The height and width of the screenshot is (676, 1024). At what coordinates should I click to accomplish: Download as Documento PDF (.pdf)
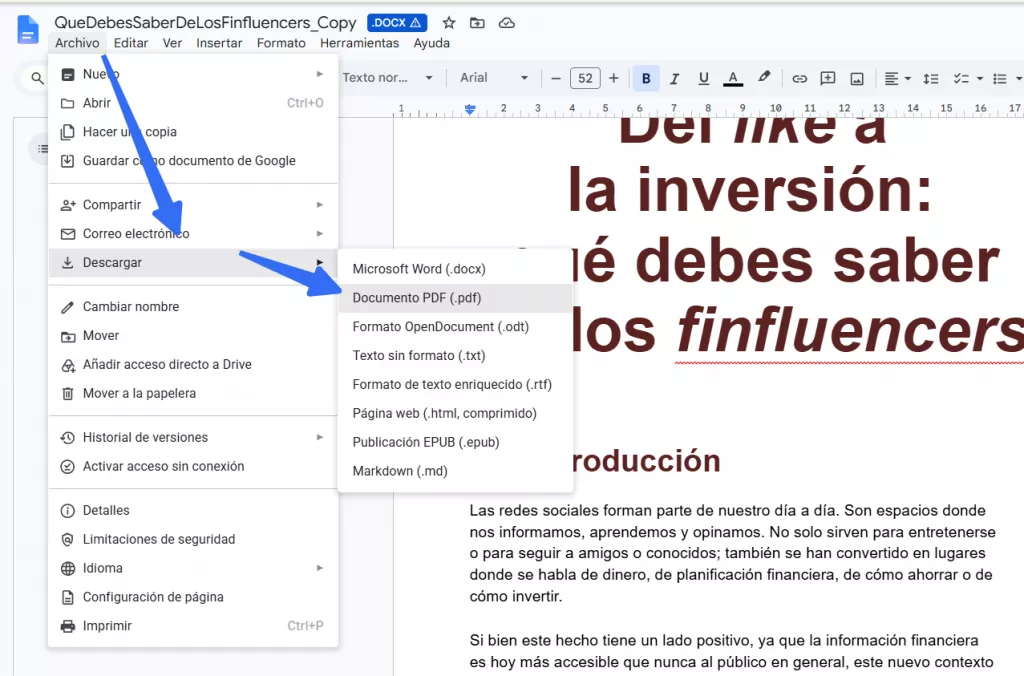click(x=455, y=298)
